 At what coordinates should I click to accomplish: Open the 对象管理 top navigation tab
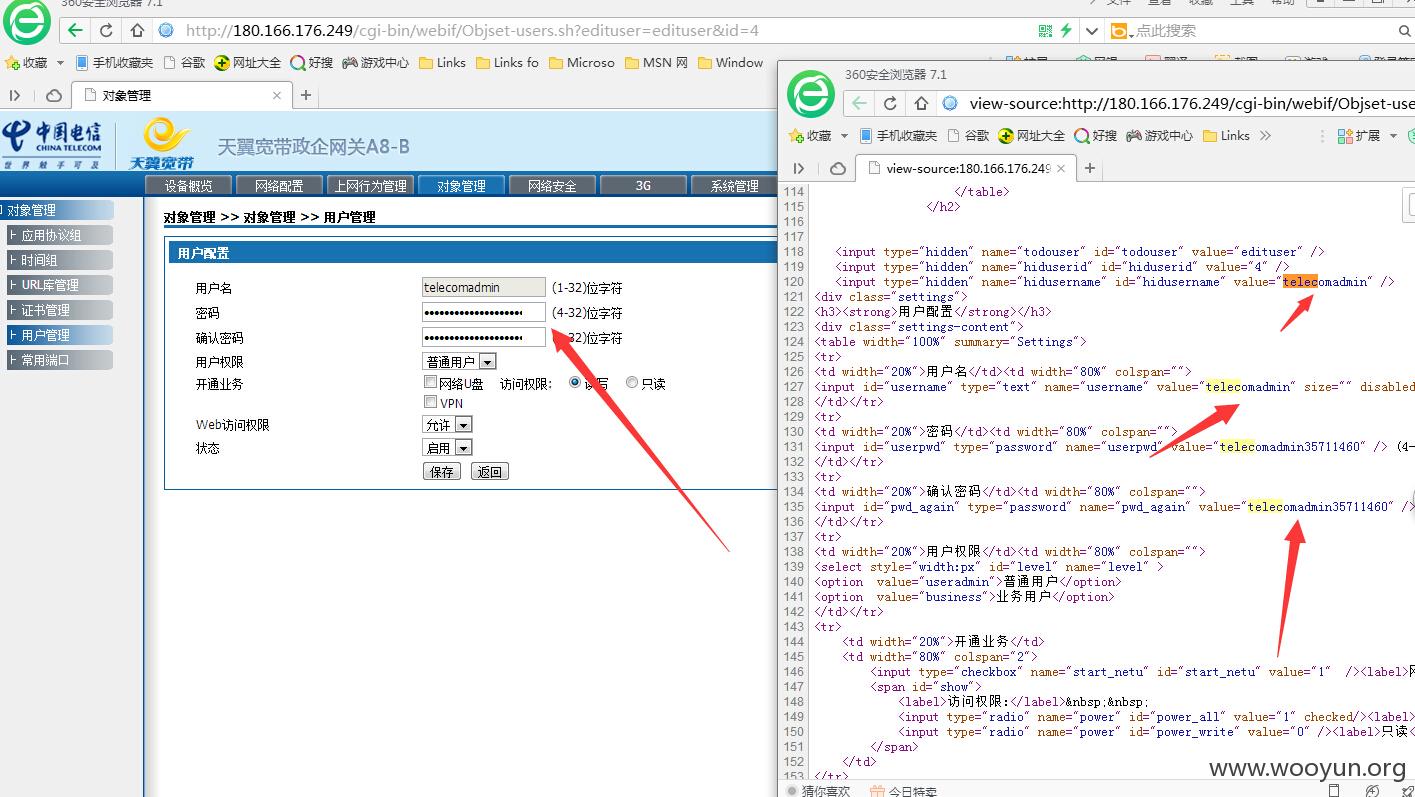click(x=460, y=185)
